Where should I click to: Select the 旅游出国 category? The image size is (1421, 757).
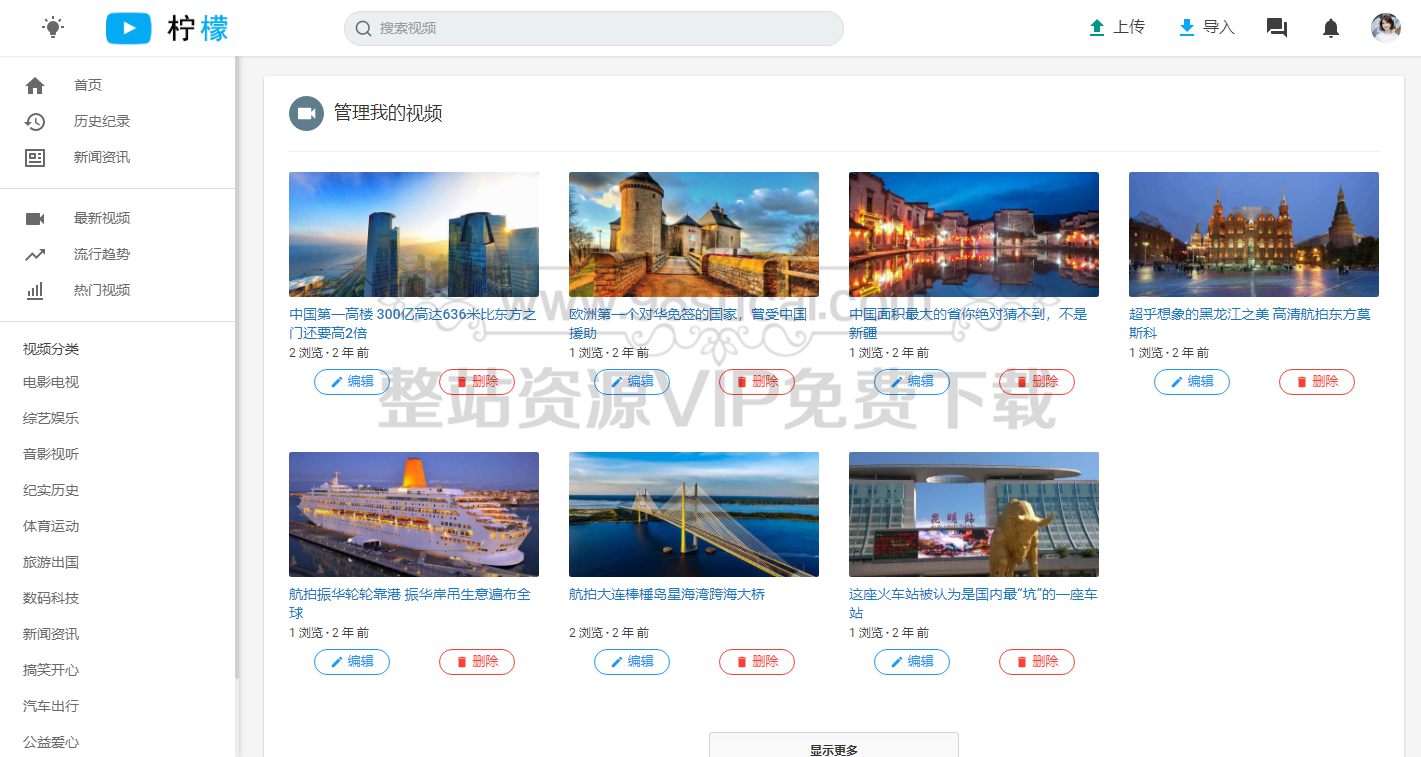(50, 562)
